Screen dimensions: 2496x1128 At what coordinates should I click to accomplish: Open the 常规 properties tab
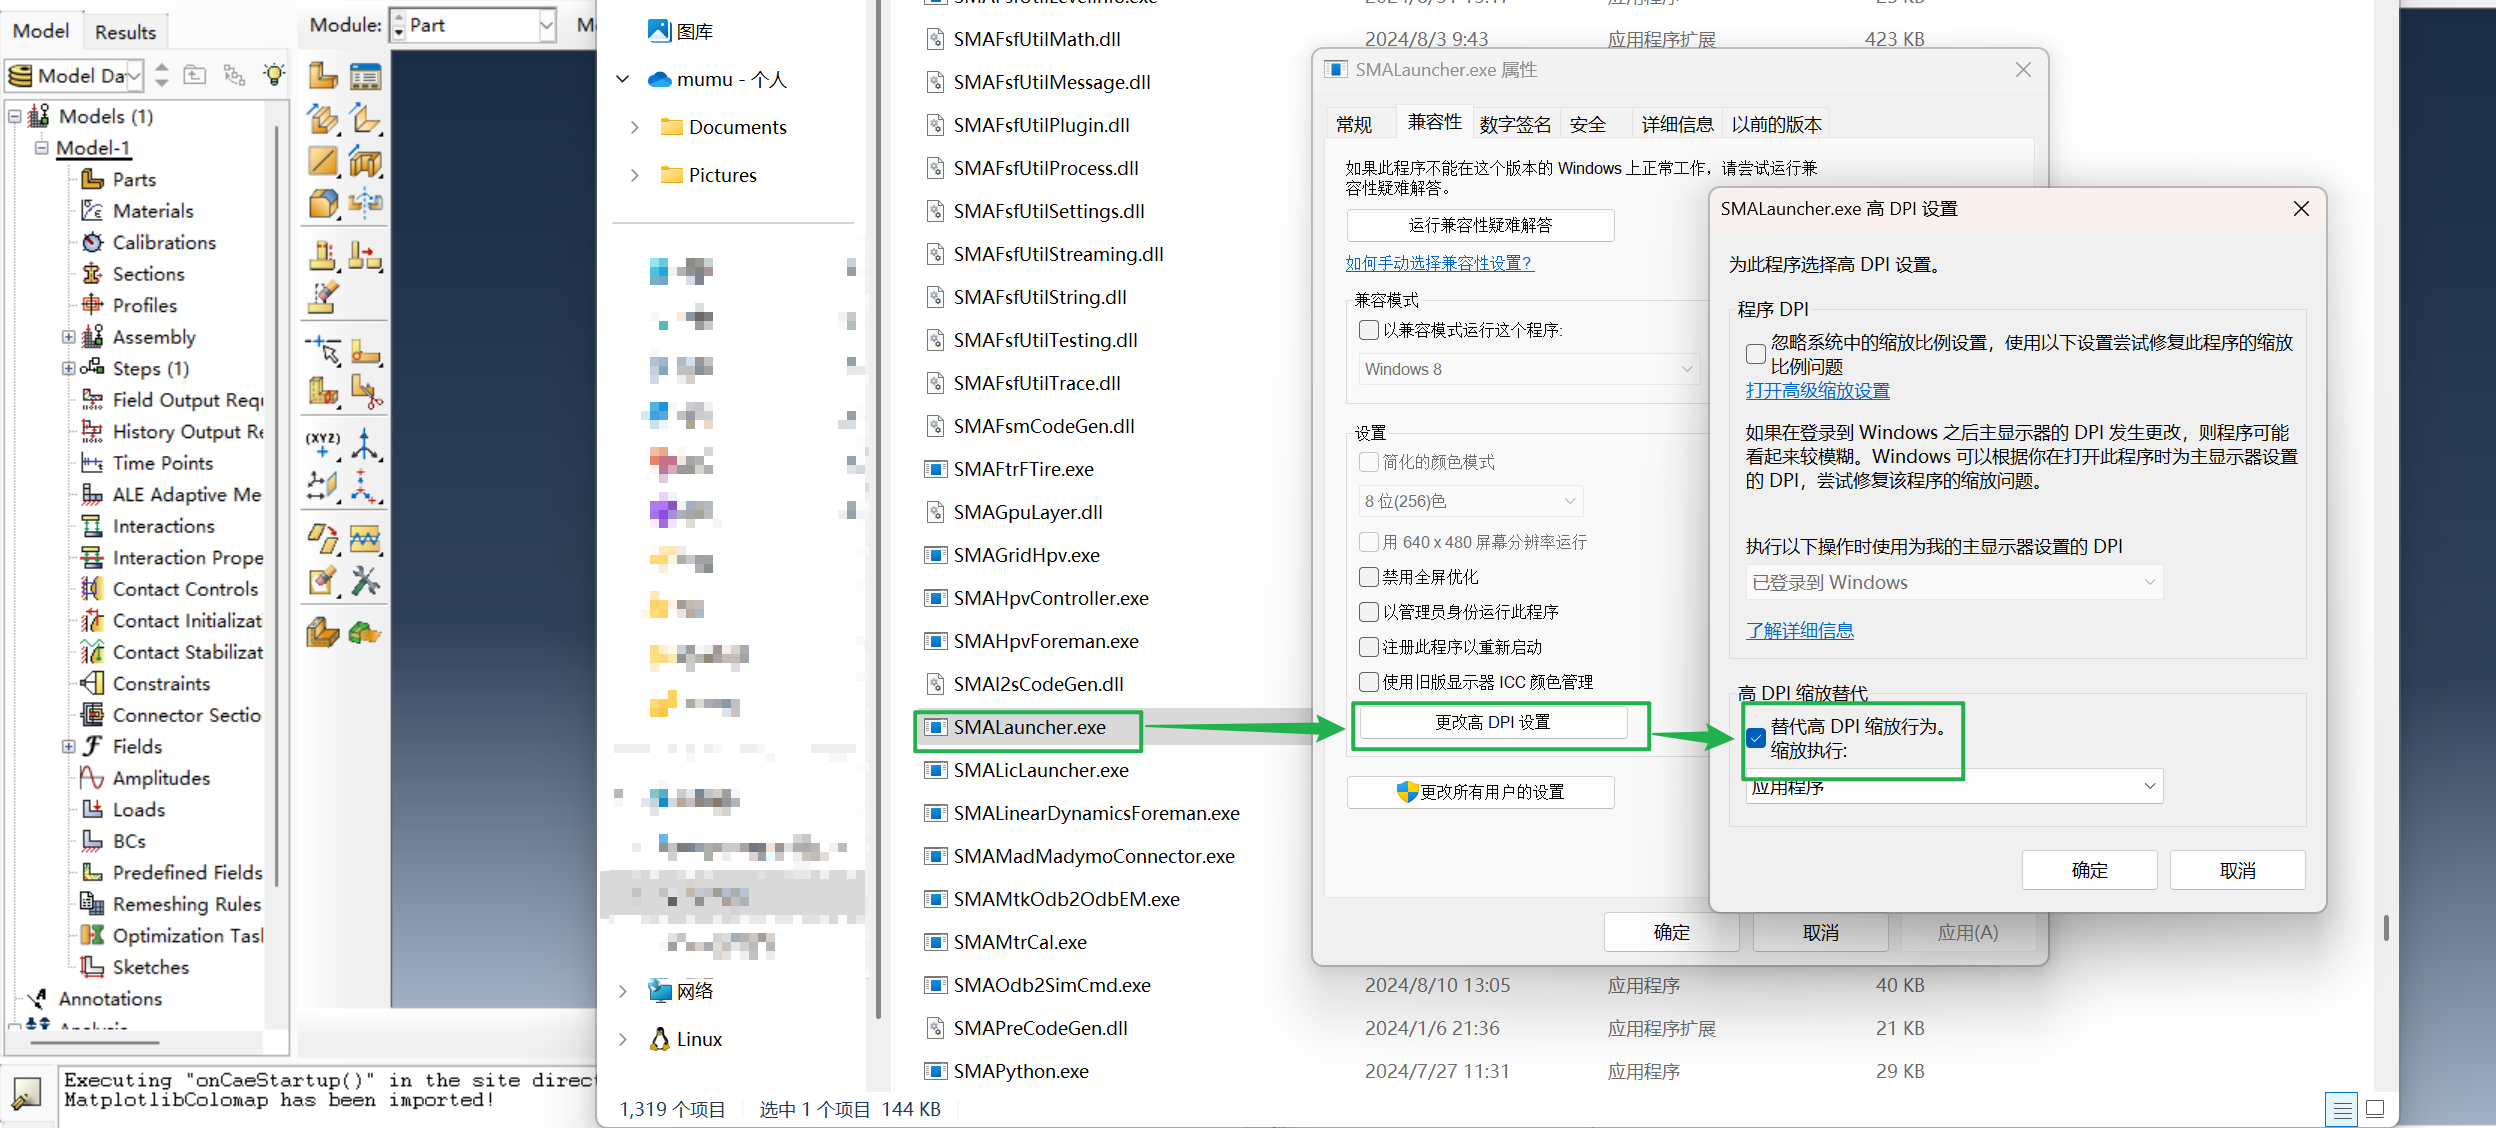1354,124
